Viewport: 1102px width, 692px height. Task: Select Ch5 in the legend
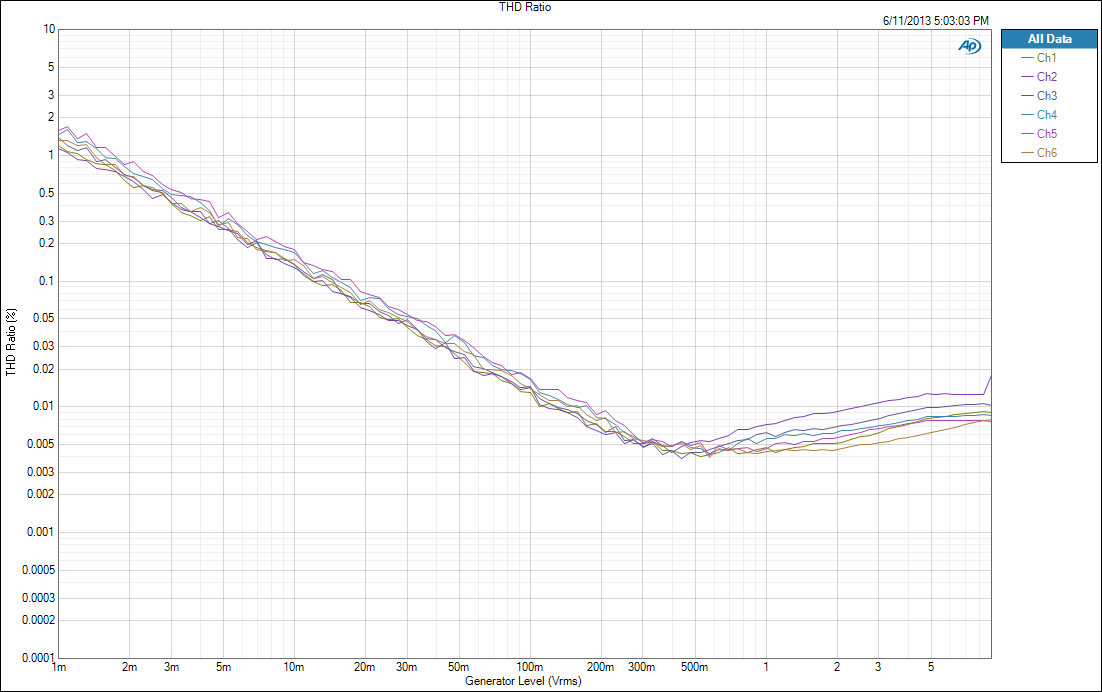point(1046,133)
